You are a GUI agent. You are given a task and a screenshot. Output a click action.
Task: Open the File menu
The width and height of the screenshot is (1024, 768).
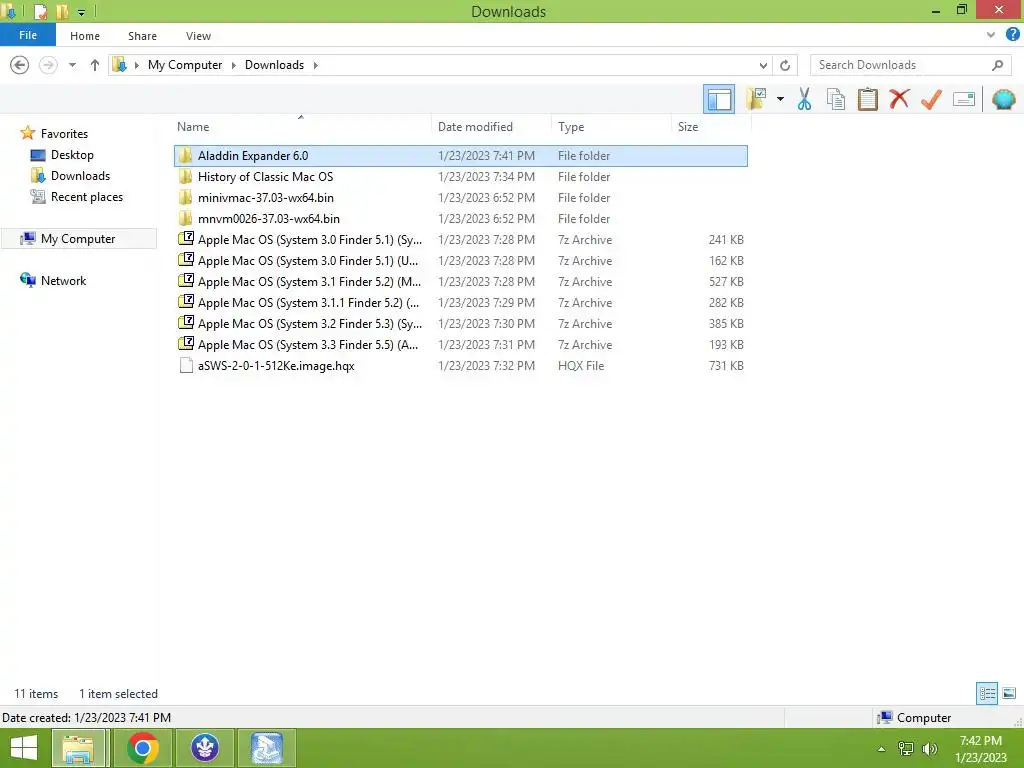(28, 35)
